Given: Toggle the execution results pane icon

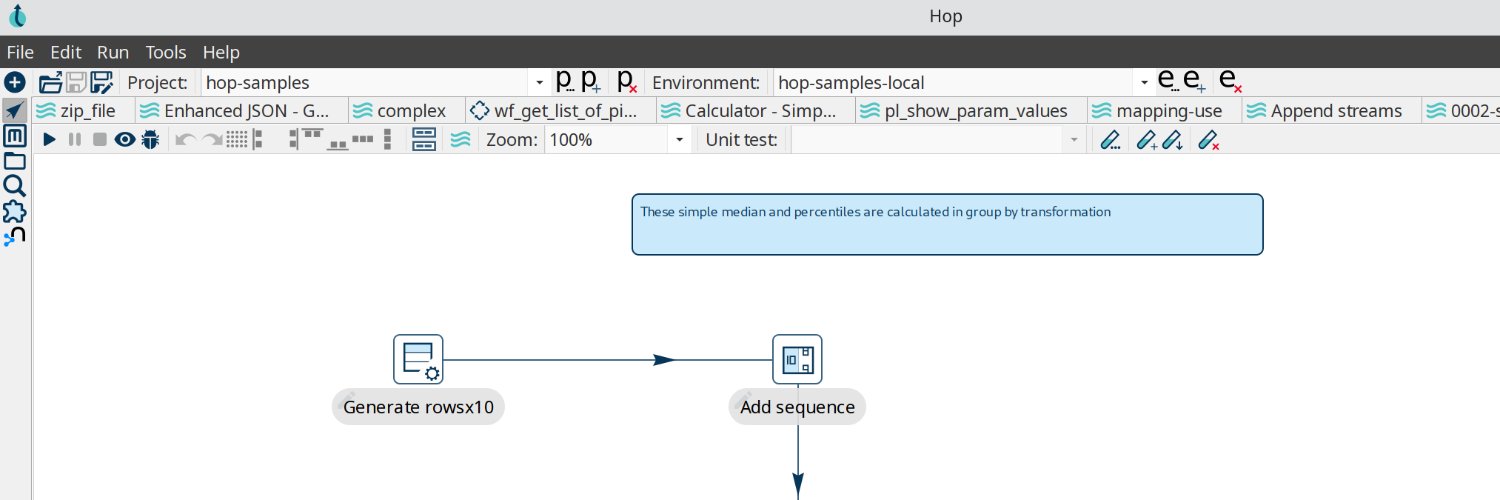Looking at the screenshot, I should (x=424, y=140).
